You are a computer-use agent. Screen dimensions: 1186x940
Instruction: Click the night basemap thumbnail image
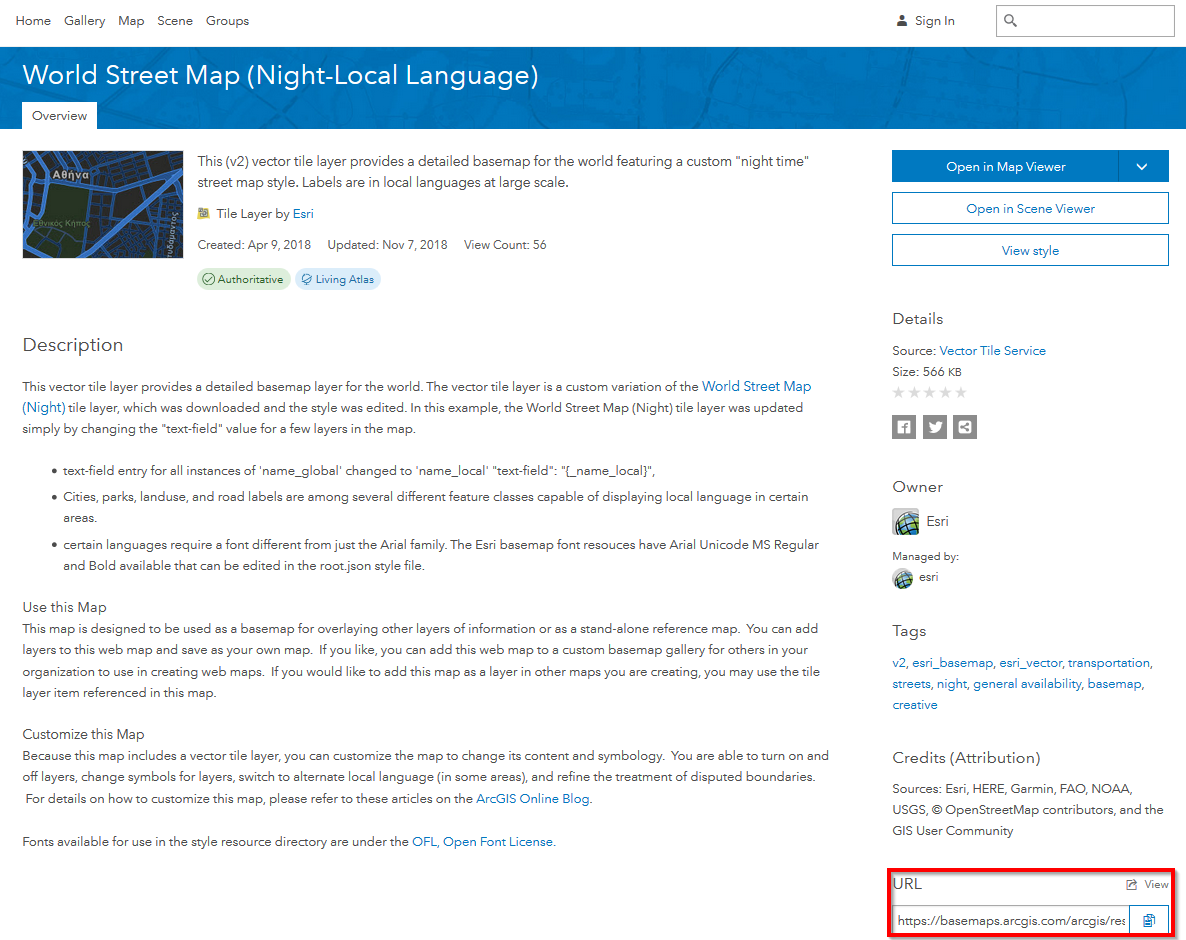(x=102, y=204)
